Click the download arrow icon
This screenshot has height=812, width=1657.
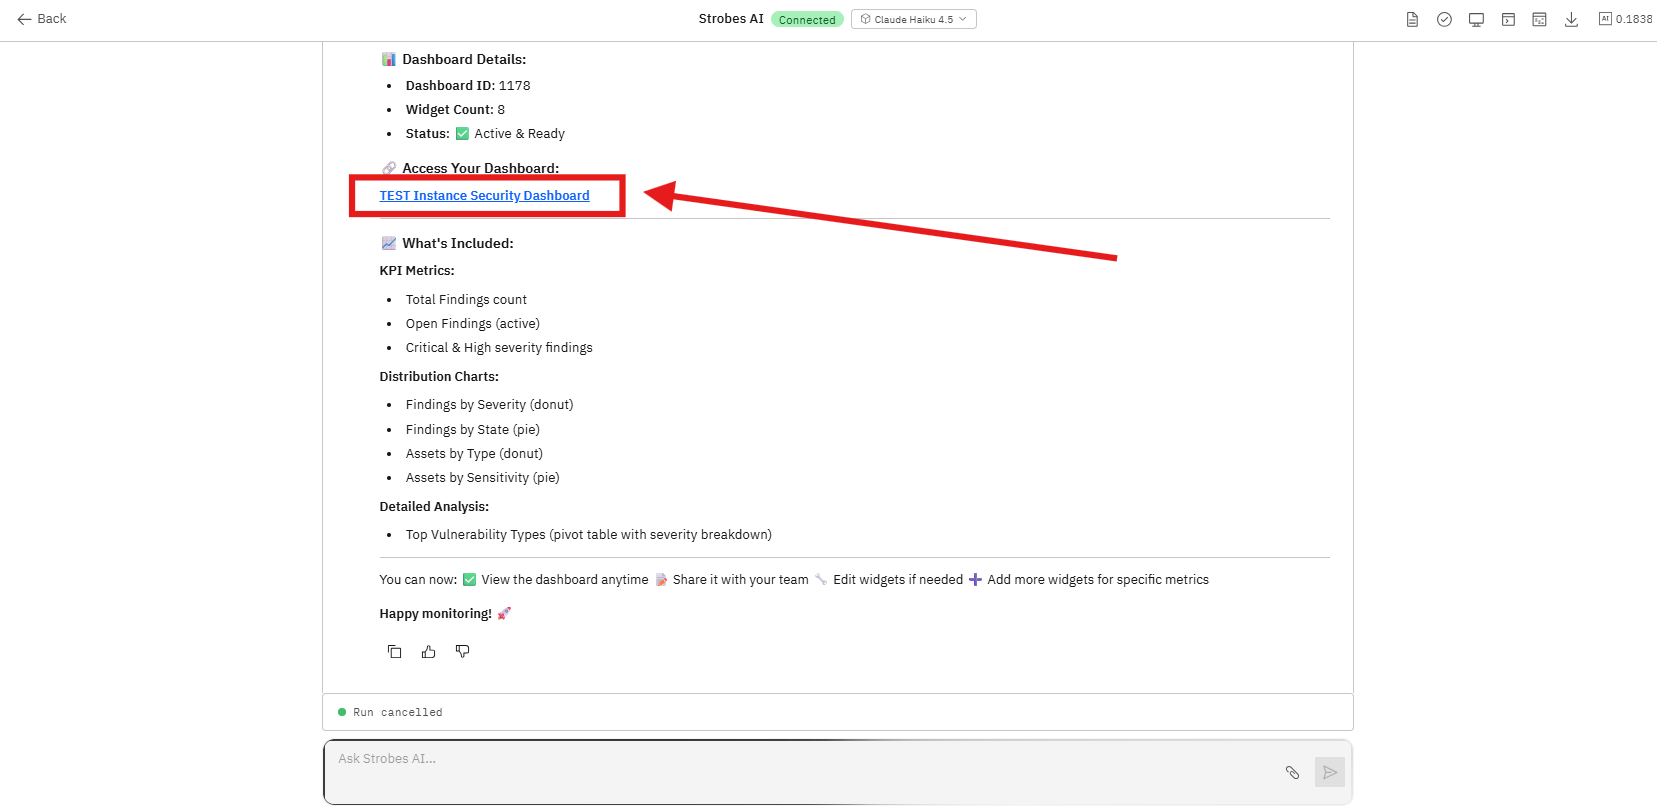pyautogui.click(x=1572, y=19)
